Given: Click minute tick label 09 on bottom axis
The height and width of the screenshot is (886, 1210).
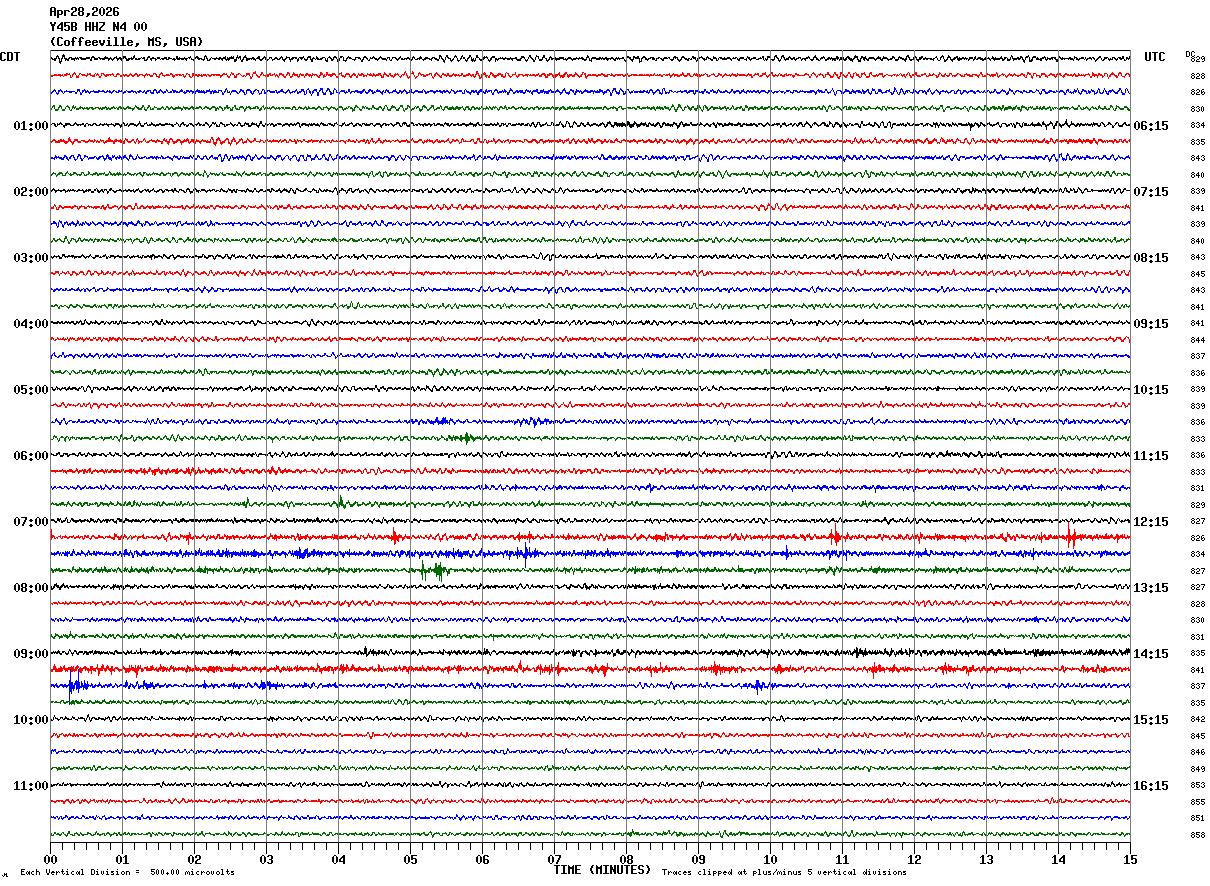Looking at the screenshot, I should coord(698,859).
